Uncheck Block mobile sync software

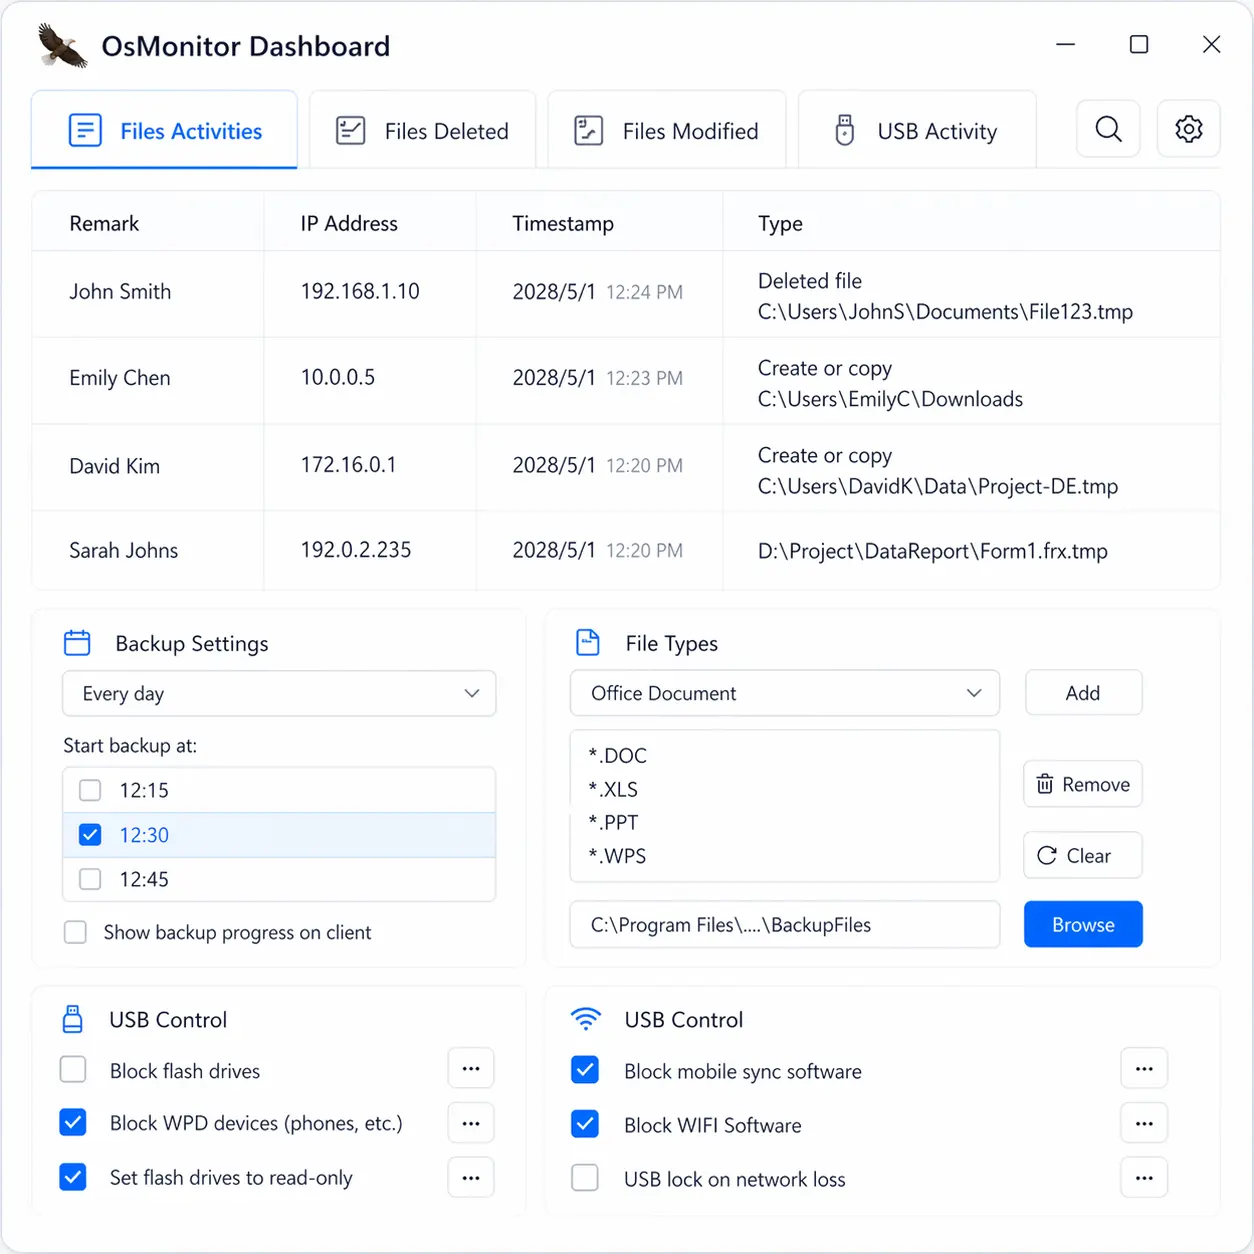pyautogui.click(x=585, y=1070)
